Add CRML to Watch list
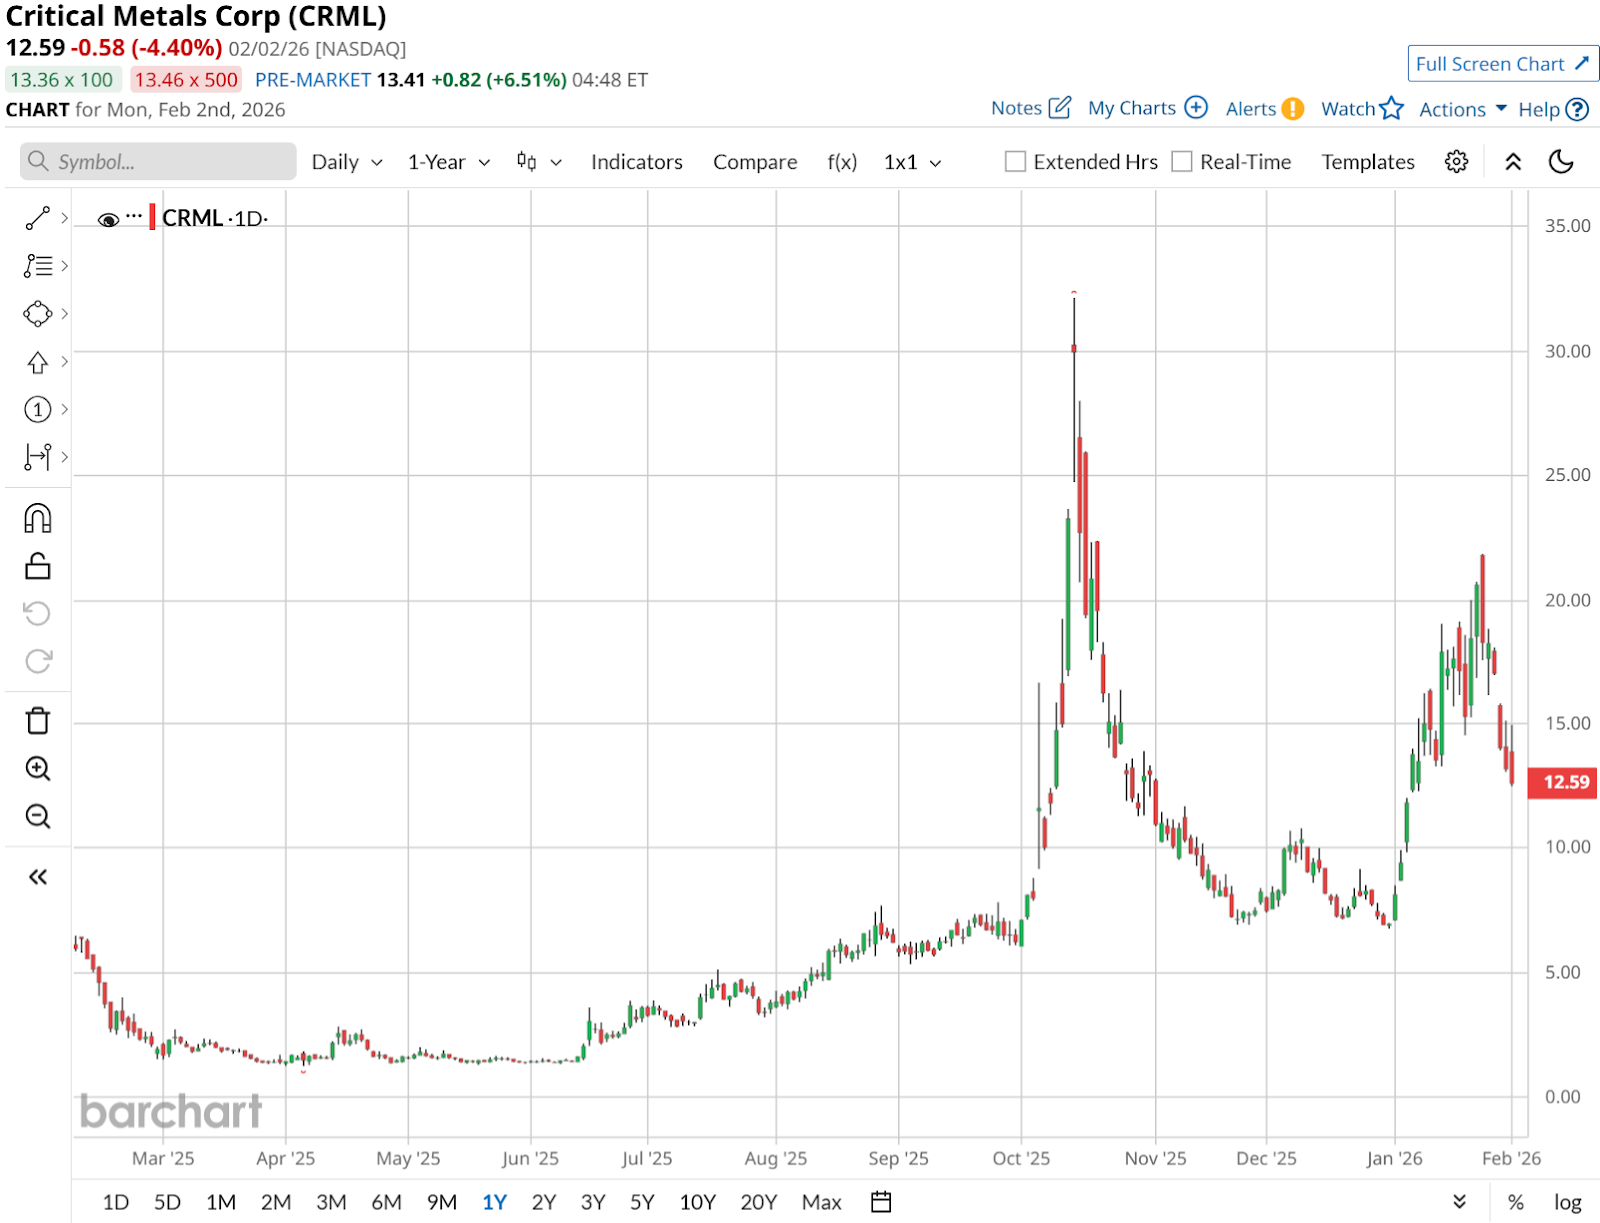 1362,108
